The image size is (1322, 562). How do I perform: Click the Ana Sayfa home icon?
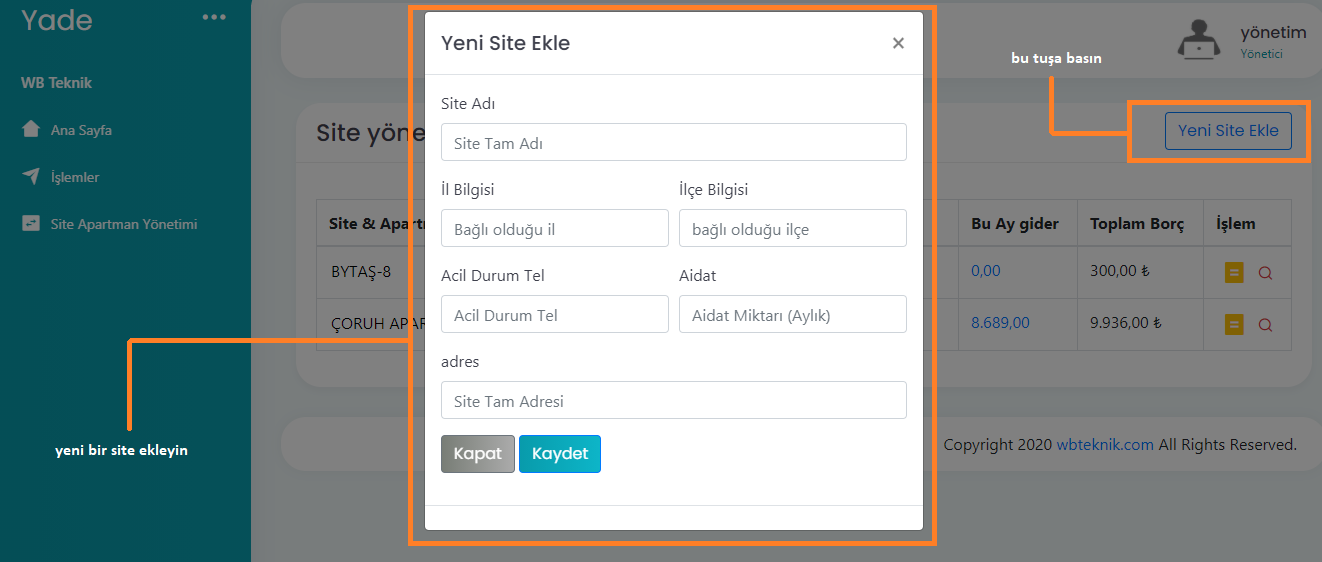coord(31,130)
